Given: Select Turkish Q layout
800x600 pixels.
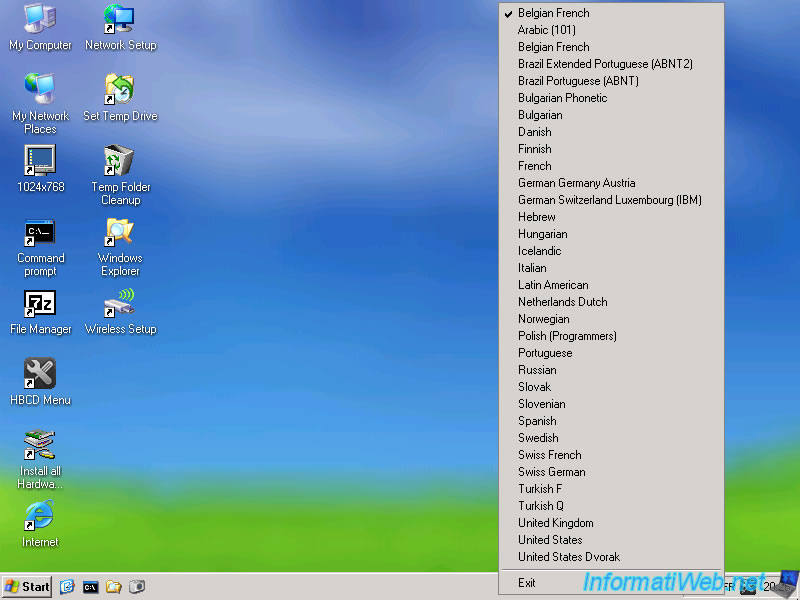Looking at the screenshot, I should pyautogui.click(x=611, y=506).
